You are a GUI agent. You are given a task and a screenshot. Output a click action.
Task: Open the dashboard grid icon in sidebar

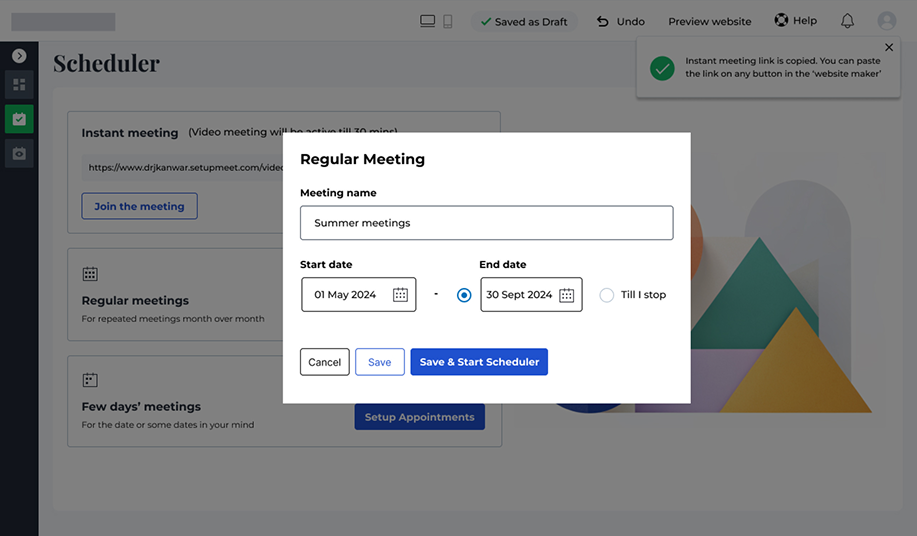[x=19, y=85]
